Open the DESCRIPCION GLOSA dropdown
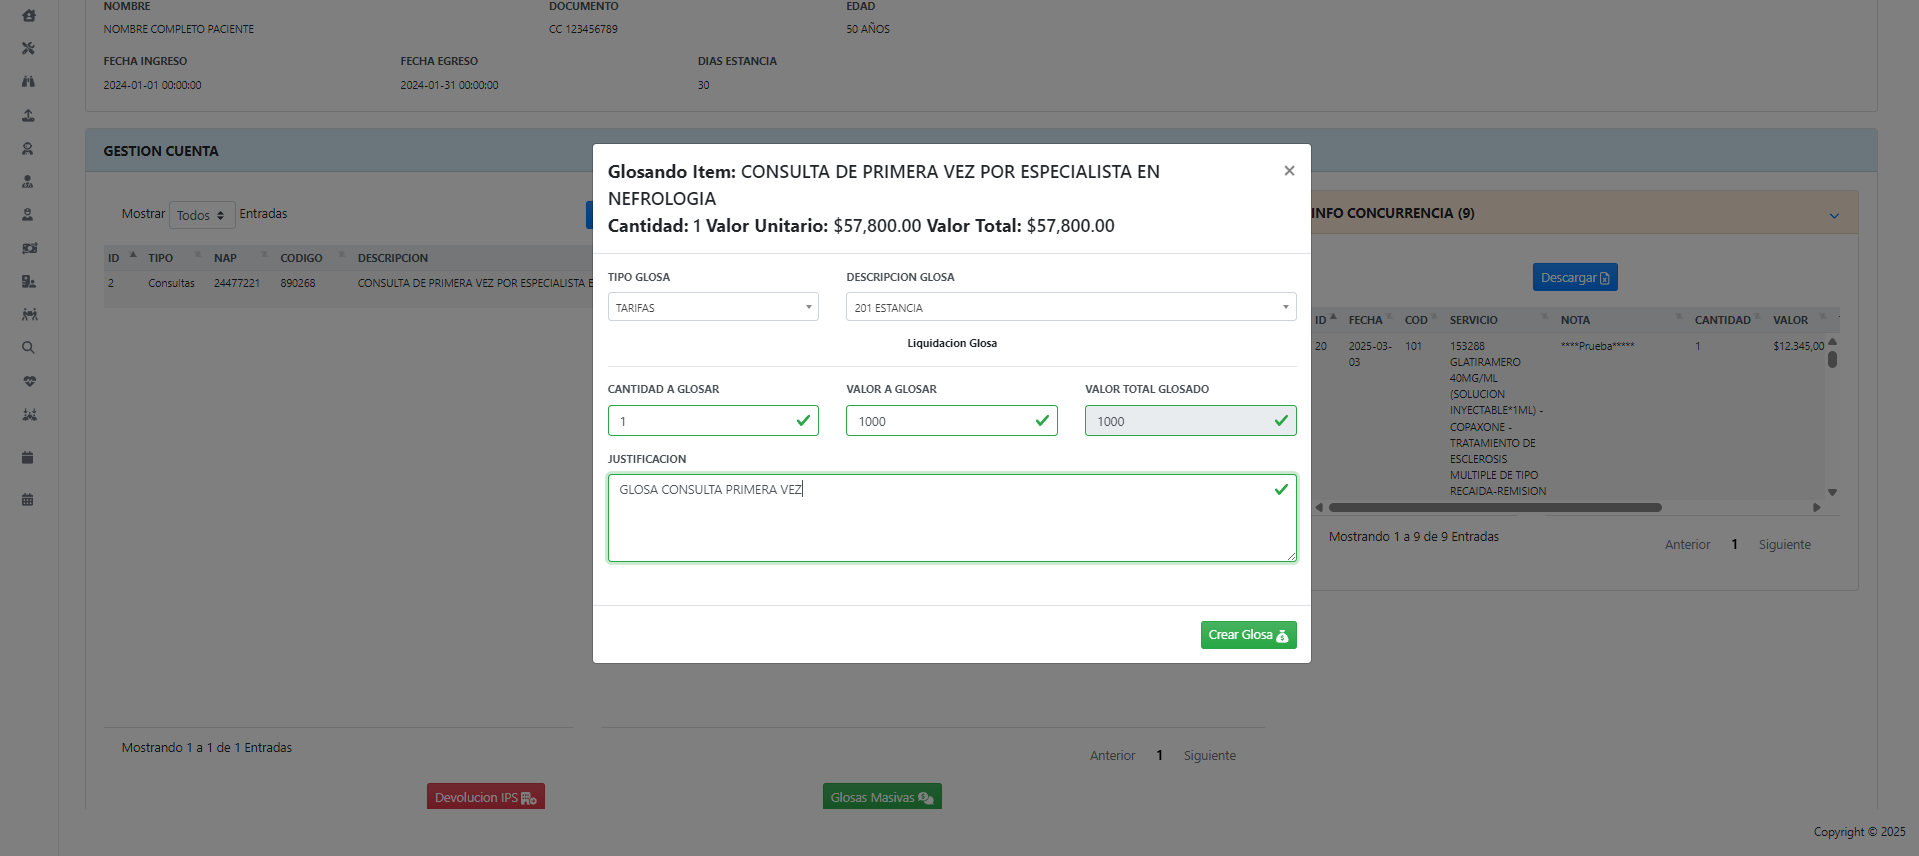 point(1070,307)
